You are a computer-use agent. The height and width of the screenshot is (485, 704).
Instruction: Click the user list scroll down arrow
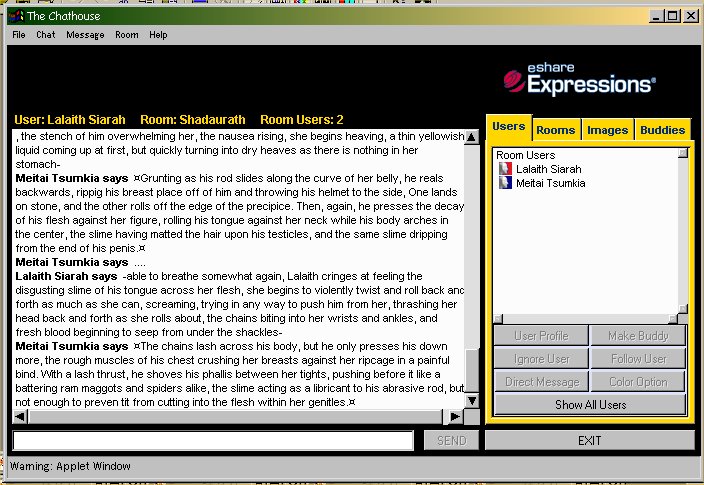pyautogui.click(x=683, y=309)
